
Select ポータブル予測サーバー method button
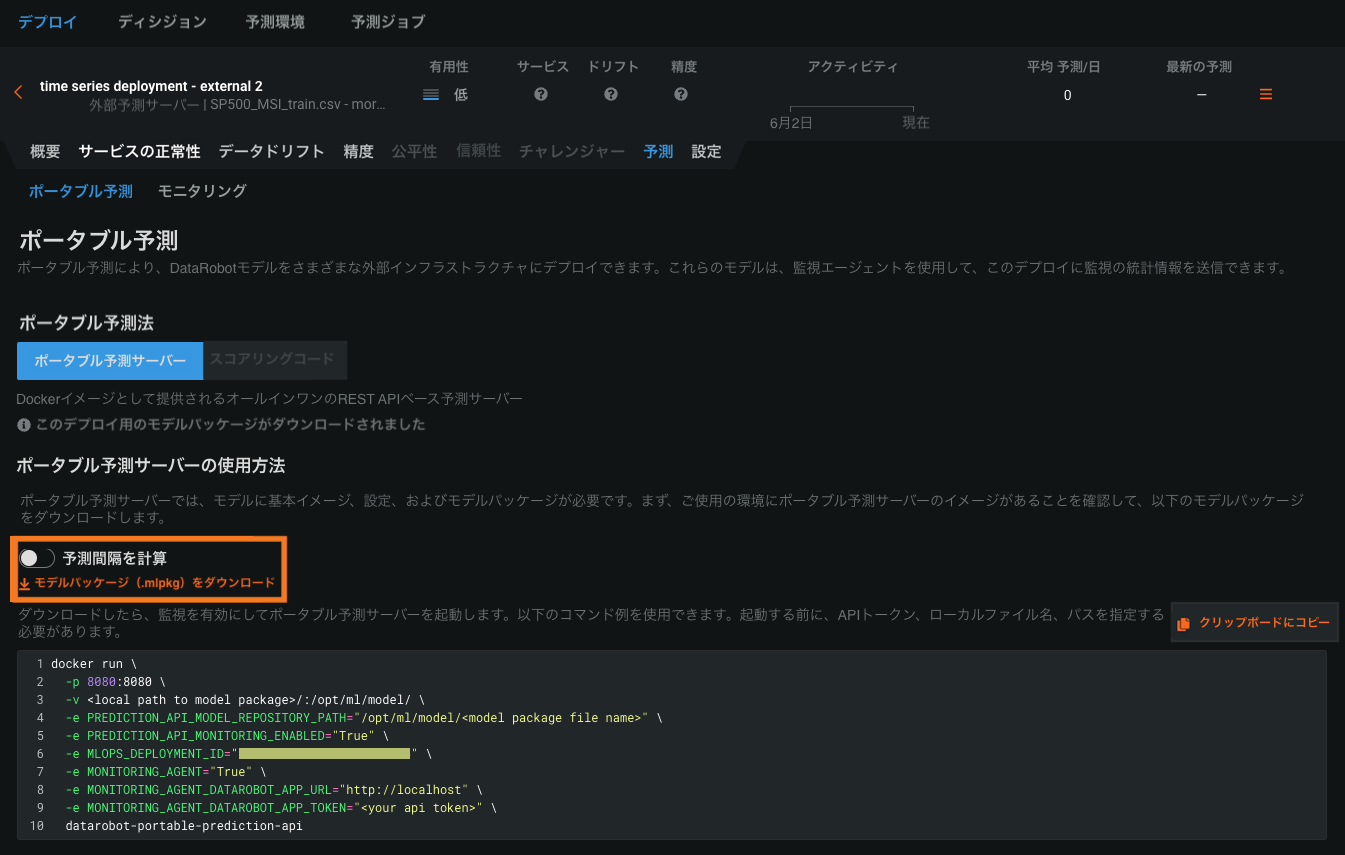(x=110, y=361)
